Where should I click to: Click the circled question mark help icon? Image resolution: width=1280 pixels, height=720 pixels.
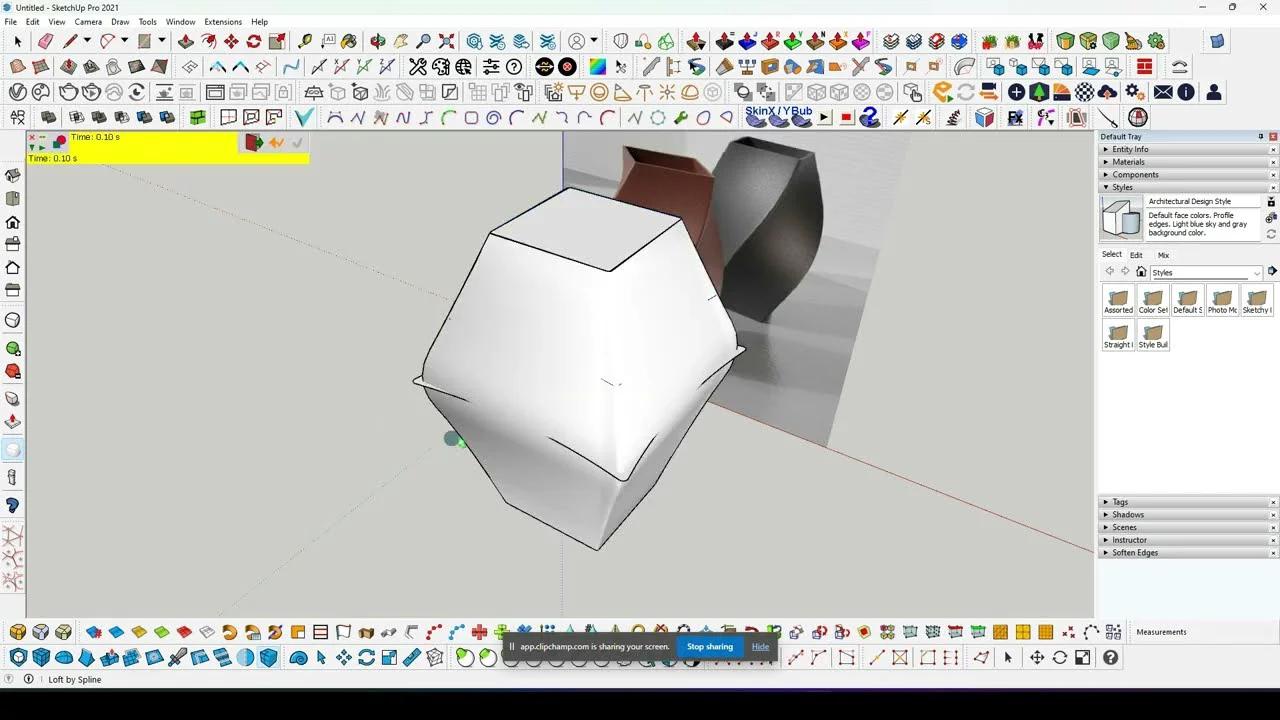(514, 67)
